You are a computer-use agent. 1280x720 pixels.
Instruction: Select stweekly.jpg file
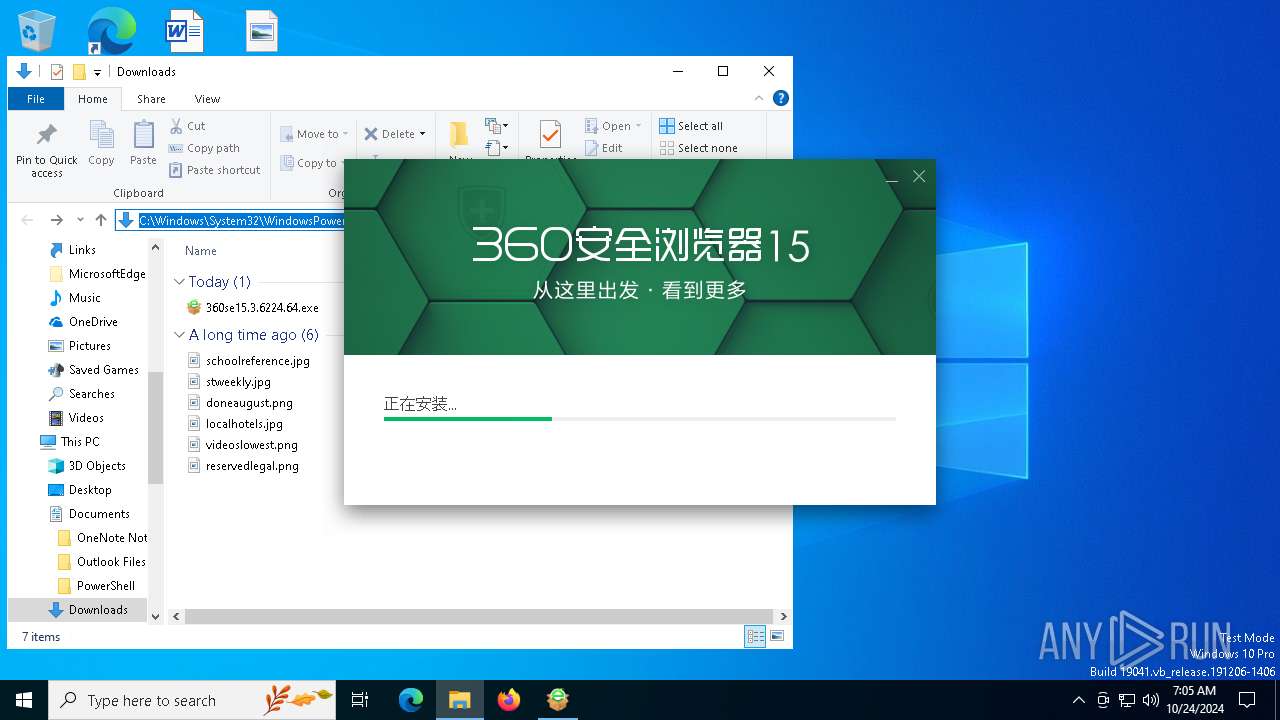pyautogui.click(x=229, y=382)
